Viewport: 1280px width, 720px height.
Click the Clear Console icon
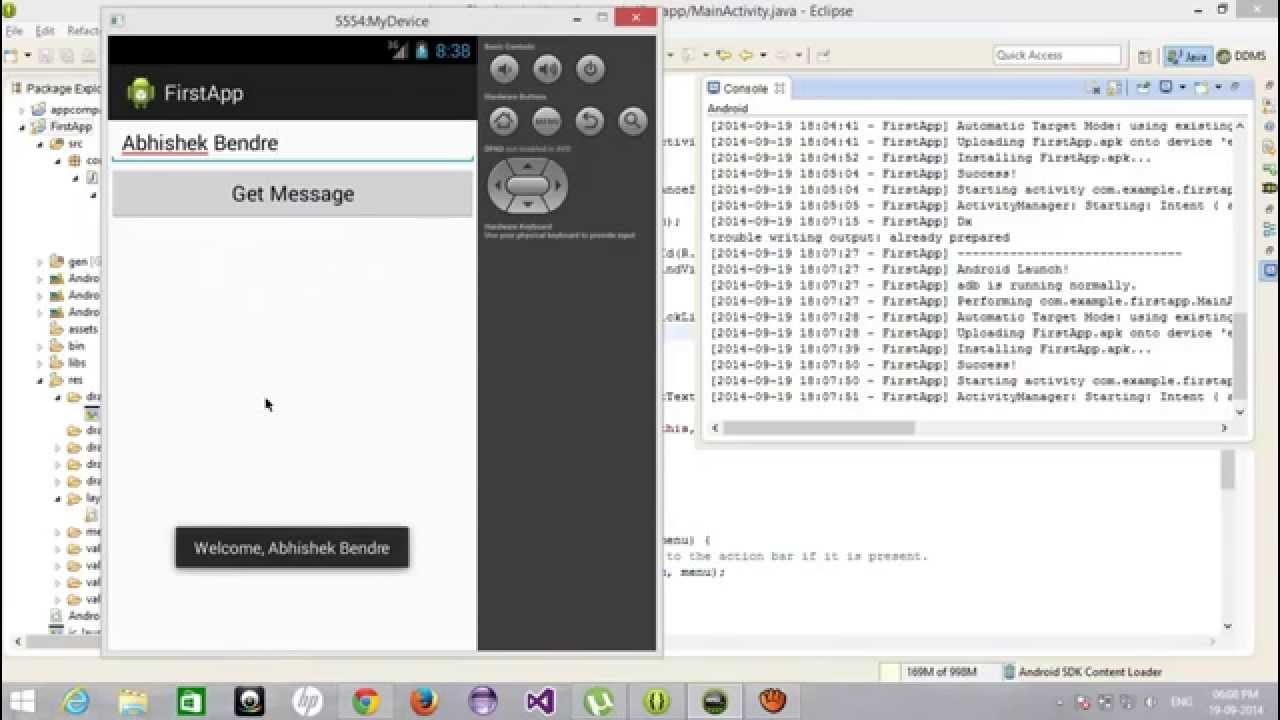tap(1094, 88)
